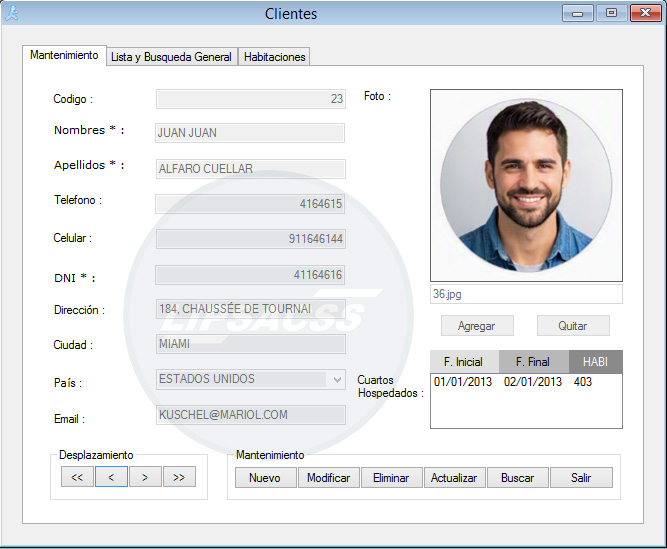The height and width of the screenshot is (549, 667).
Task: Maximize the Clientes window
Action: point(611,13)
